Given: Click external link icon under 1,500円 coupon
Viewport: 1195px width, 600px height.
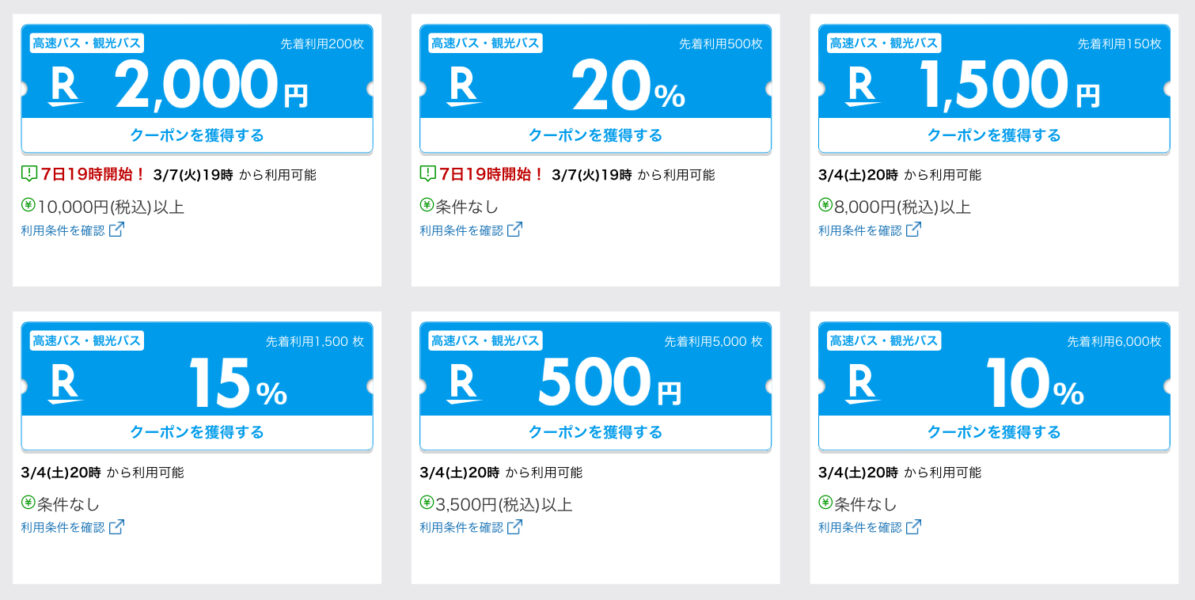Looking at the screenshot, I should [x=914, y=229].
